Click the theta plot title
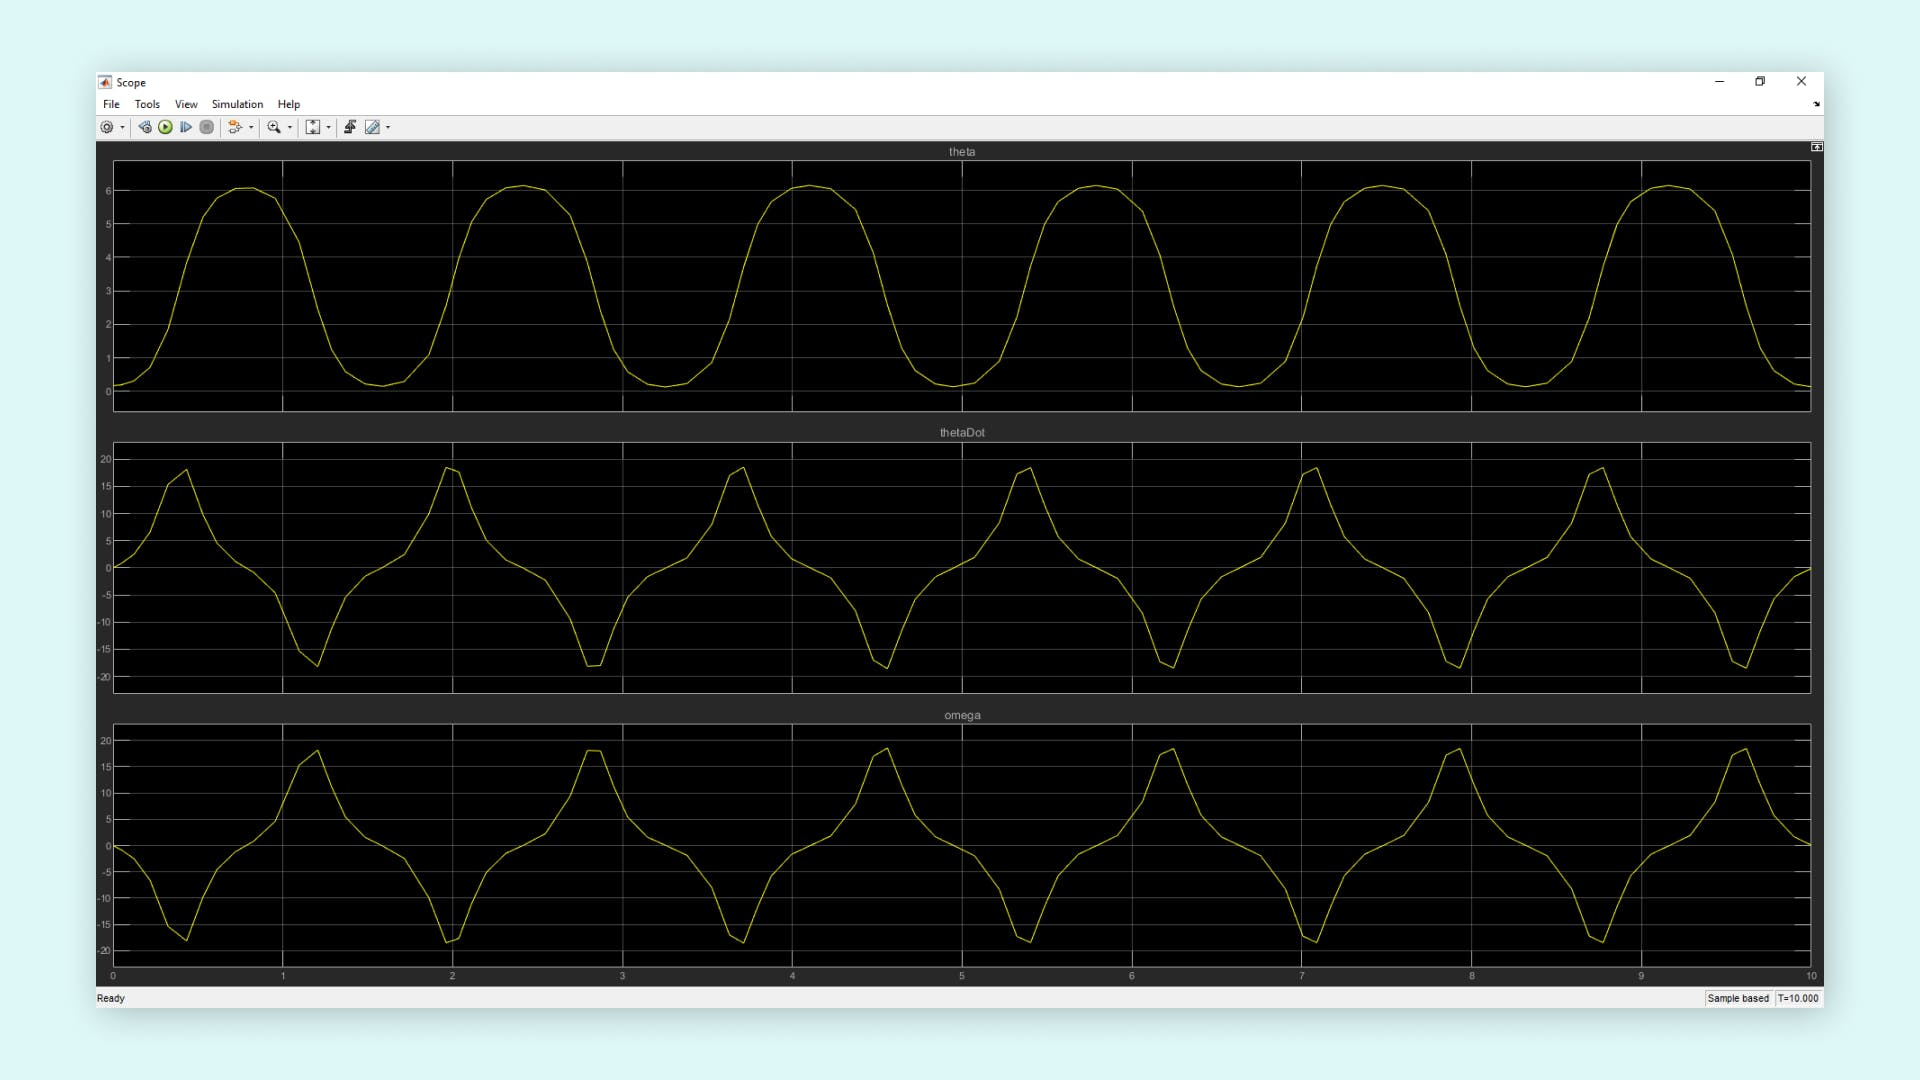This screenshot has height=1080, width=1920. [962, 152]
